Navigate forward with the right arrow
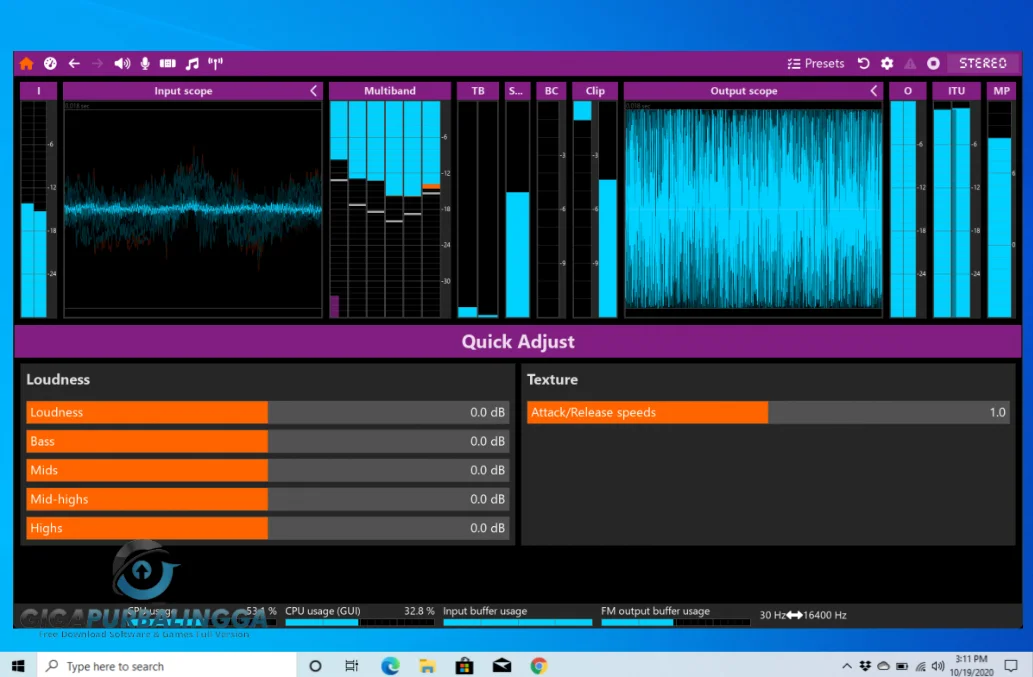 98,63
